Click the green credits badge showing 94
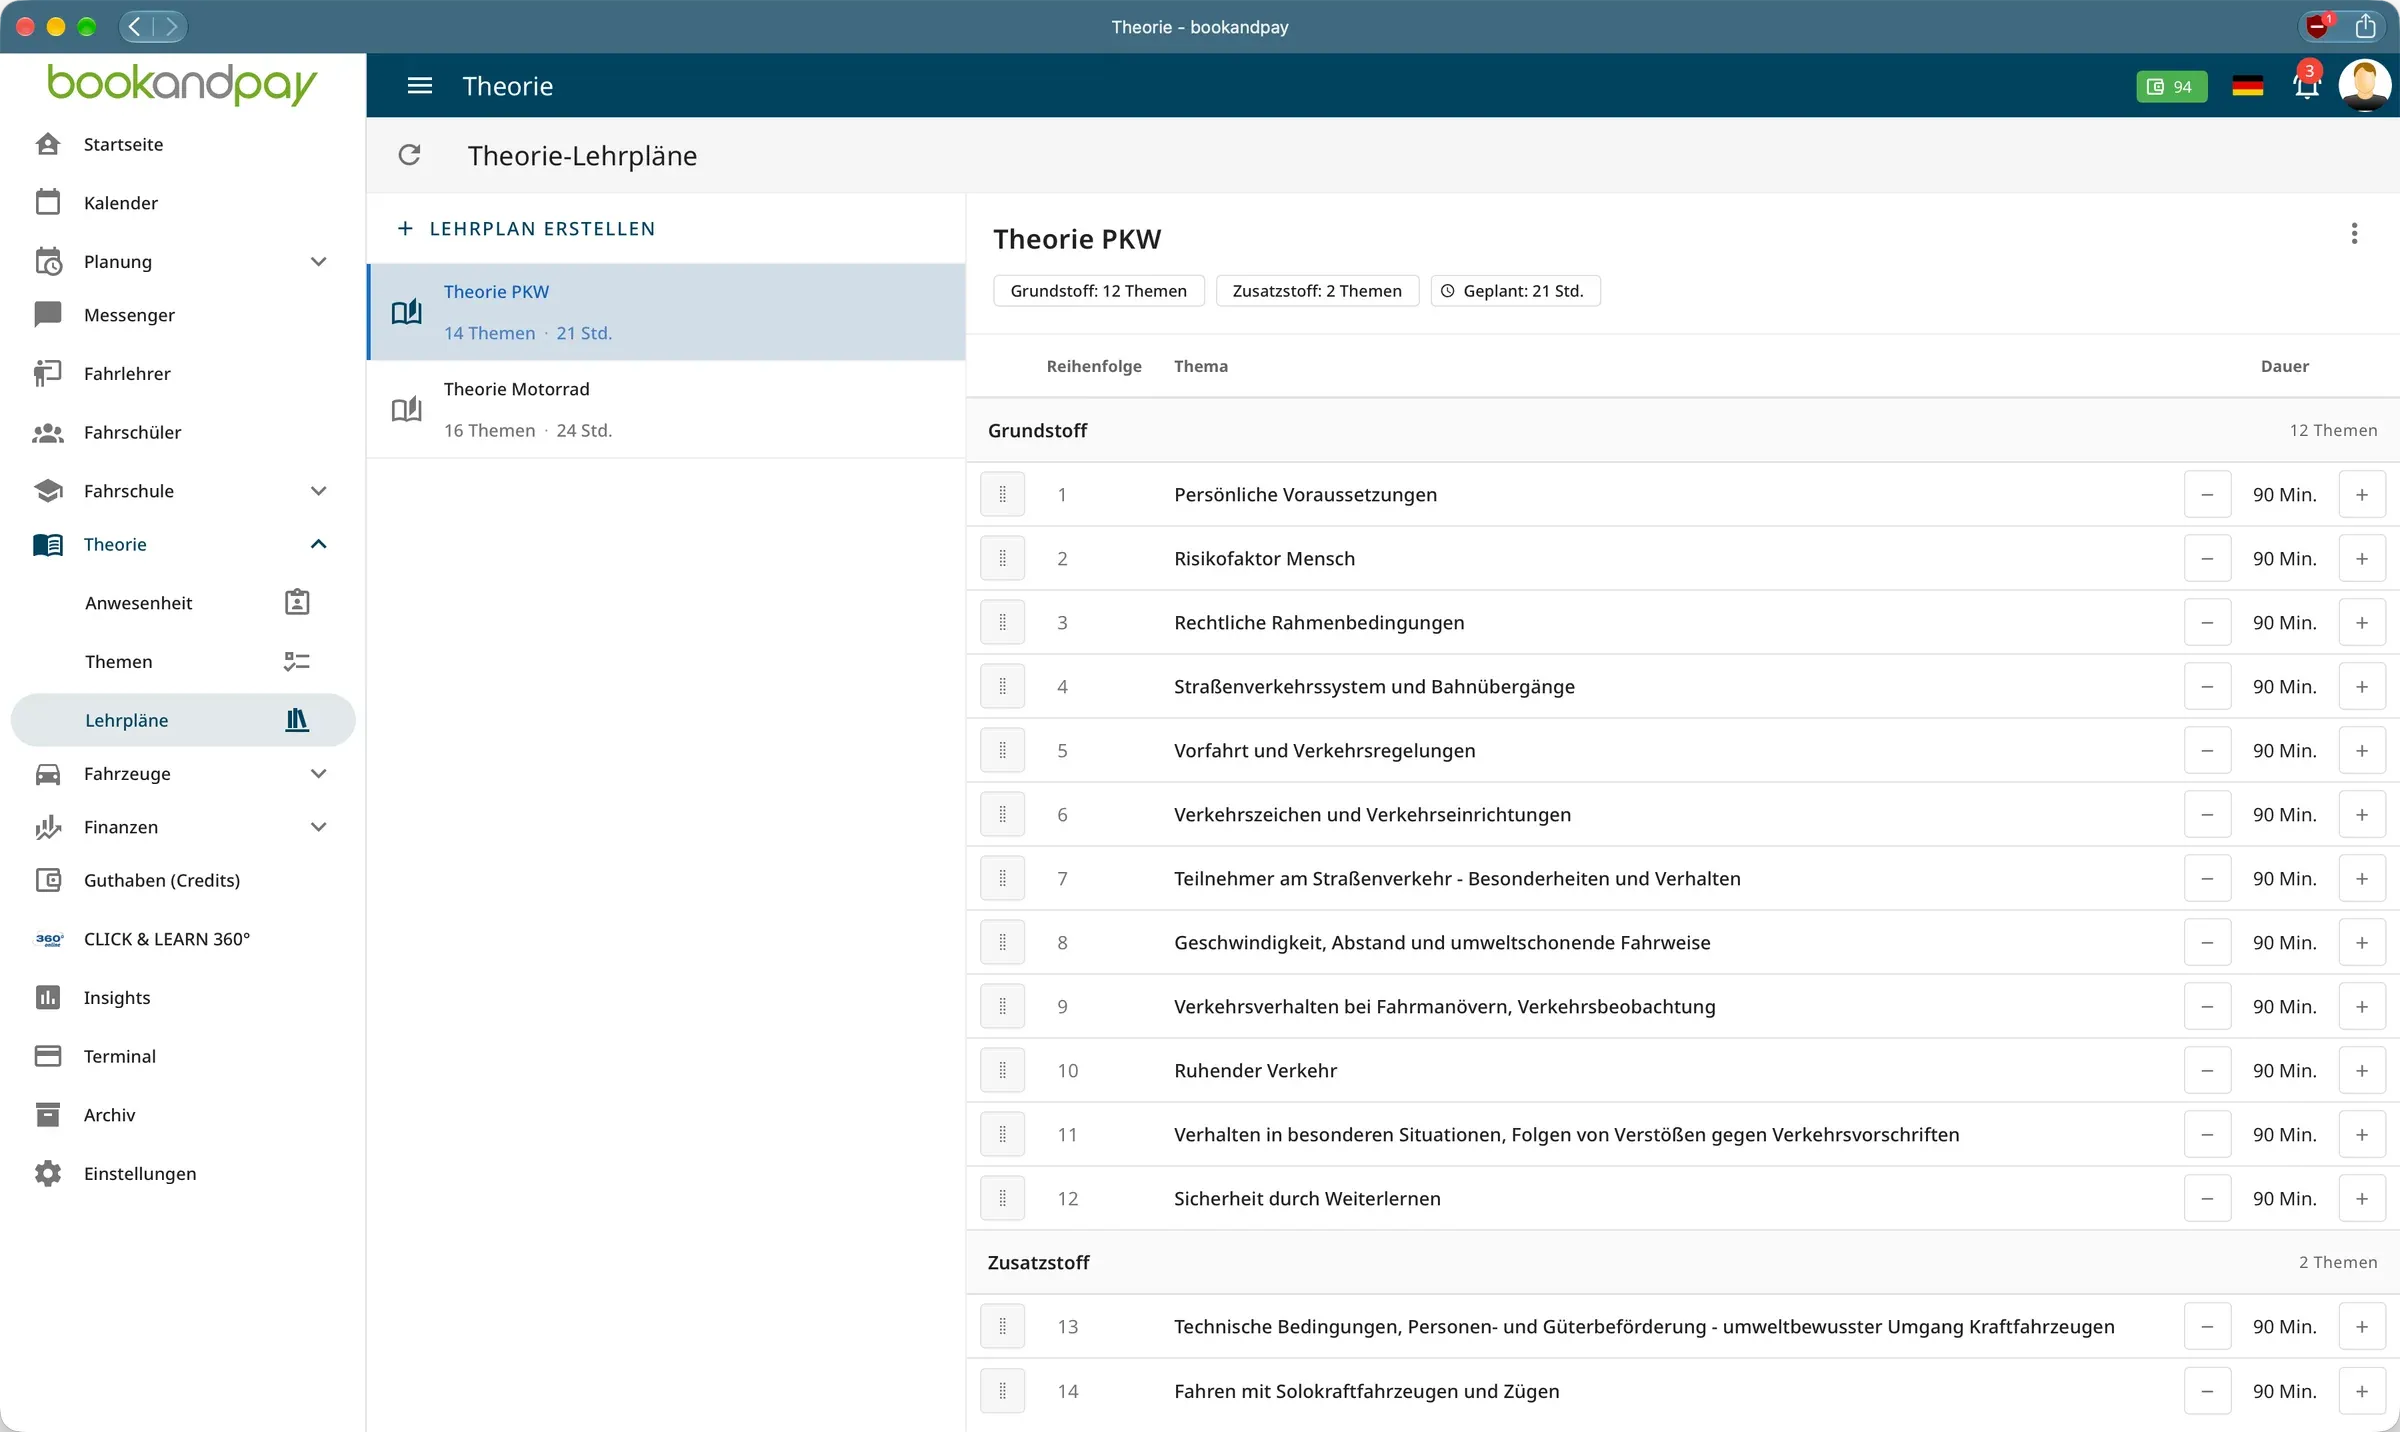Screen dimensions: 2400x1432 (2171, 86)
